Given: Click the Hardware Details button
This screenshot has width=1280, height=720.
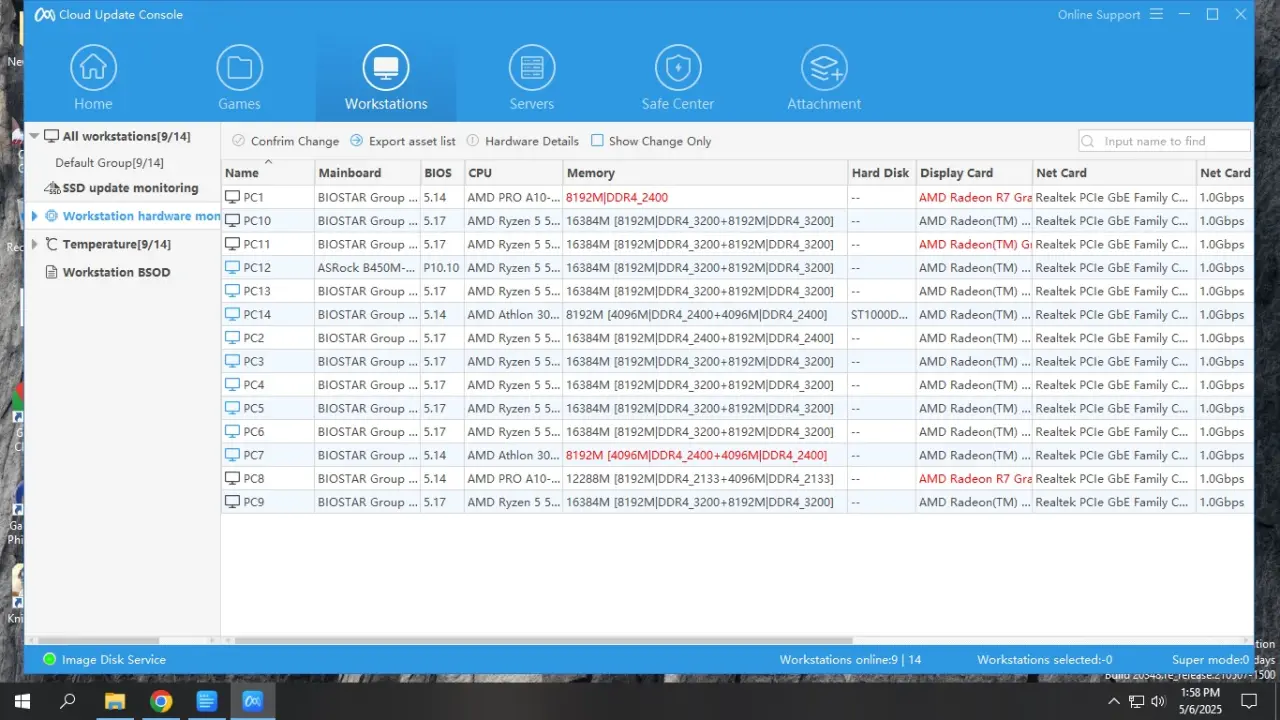Looking at the screenshot, I should click(523, 141).
